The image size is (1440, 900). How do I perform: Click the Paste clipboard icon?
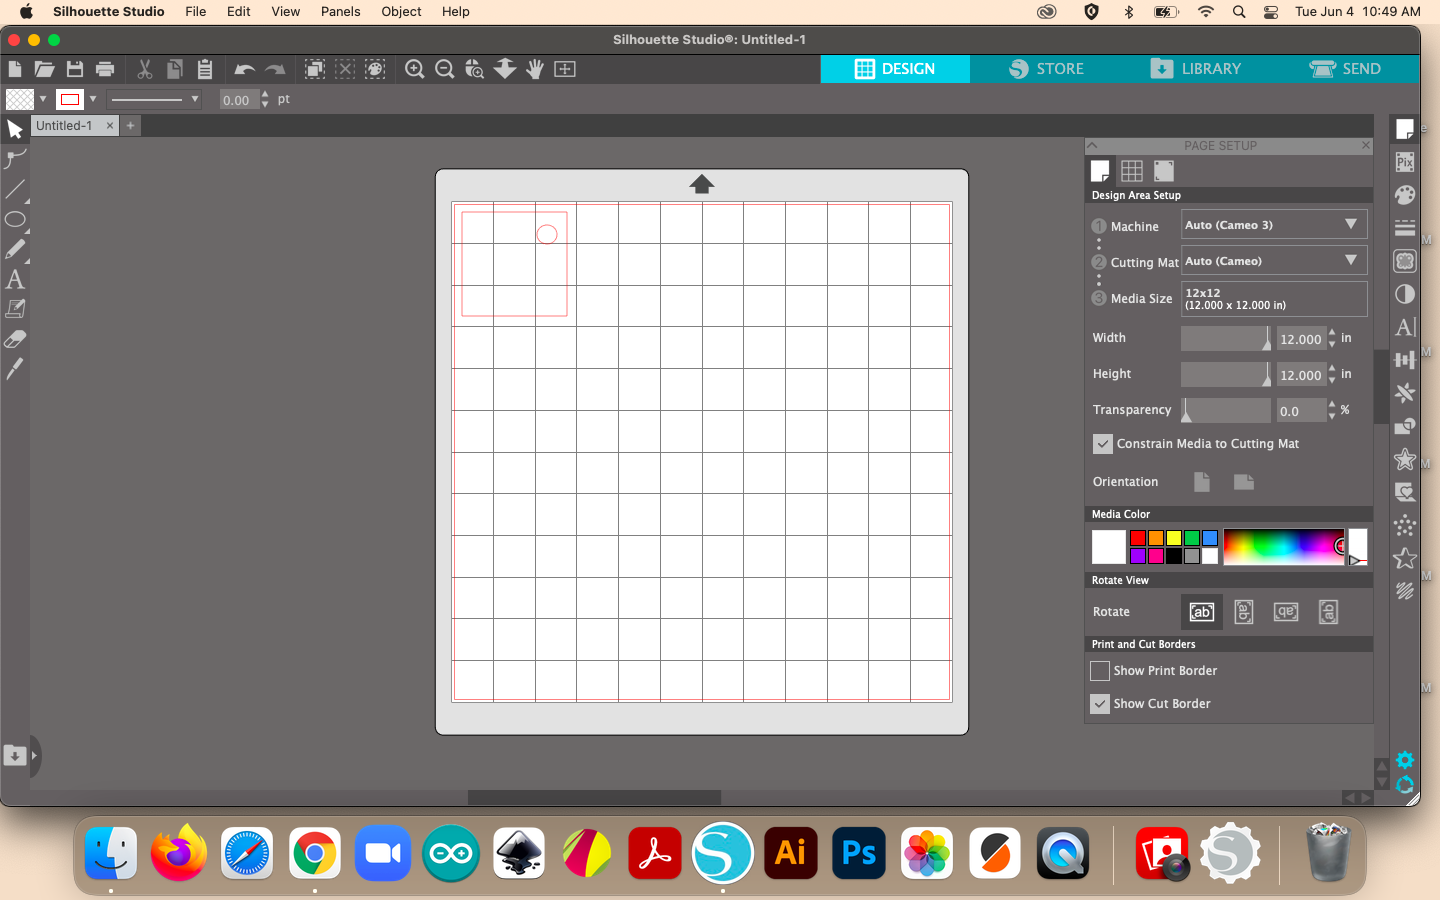[204, 69]
